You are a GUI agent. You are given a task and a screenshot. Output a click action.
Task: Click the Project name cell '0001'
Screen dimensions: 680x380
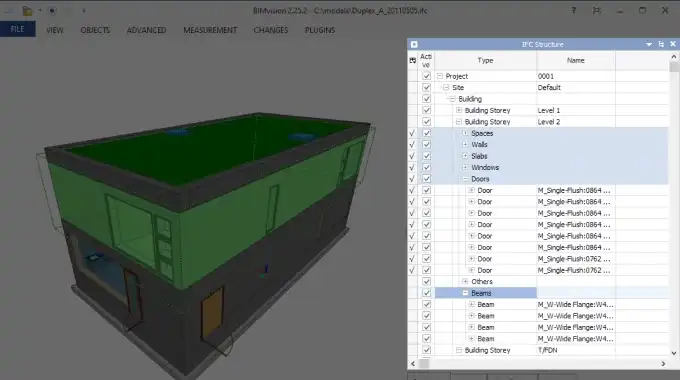(546, 76)
